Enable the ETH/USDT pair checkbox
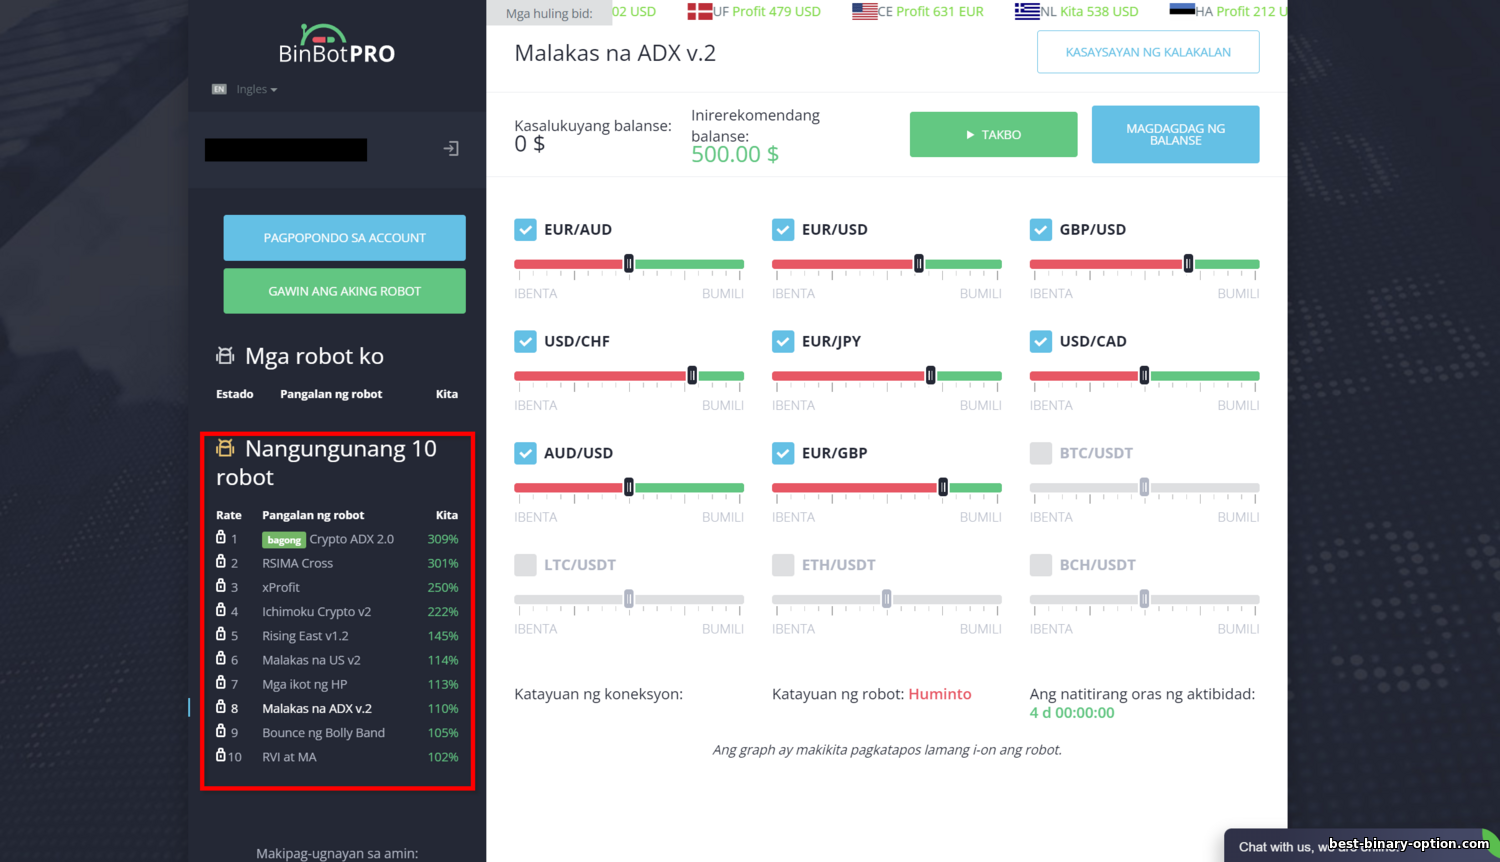This screenshot has width=1500, height=862. 783,566
